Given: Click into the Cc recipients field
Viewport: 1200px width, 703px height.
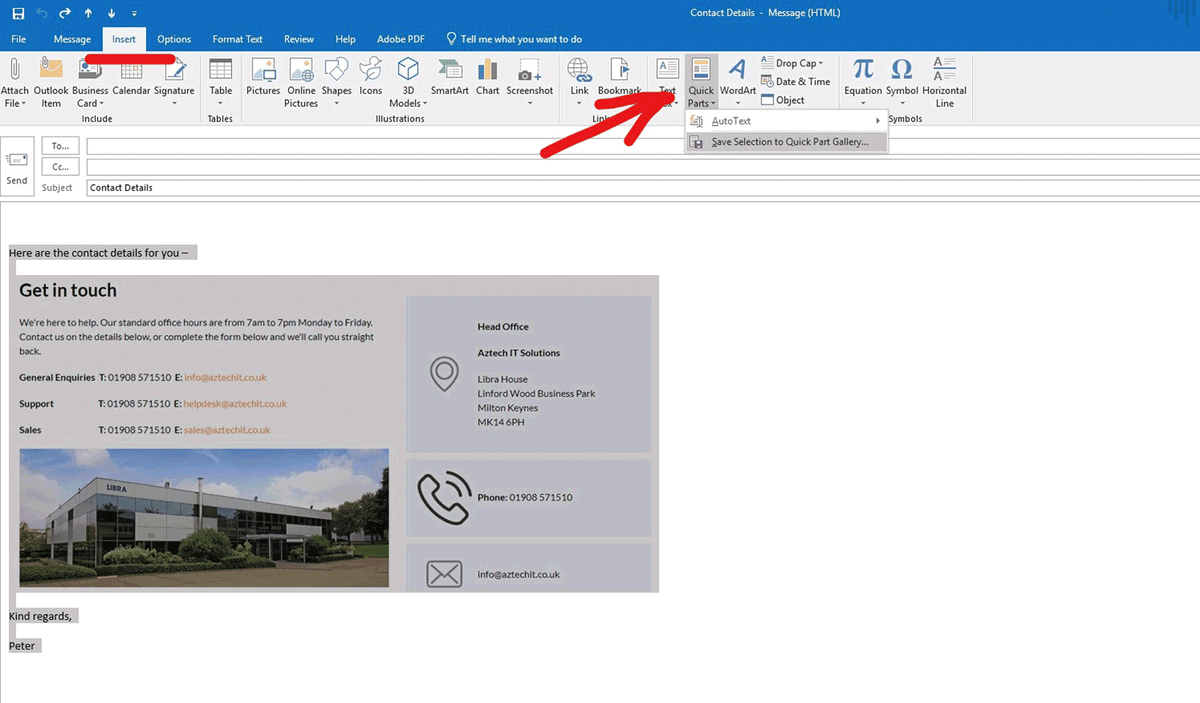Looking at the screenshot, I should pyautogui.click(x=643, y=167).
